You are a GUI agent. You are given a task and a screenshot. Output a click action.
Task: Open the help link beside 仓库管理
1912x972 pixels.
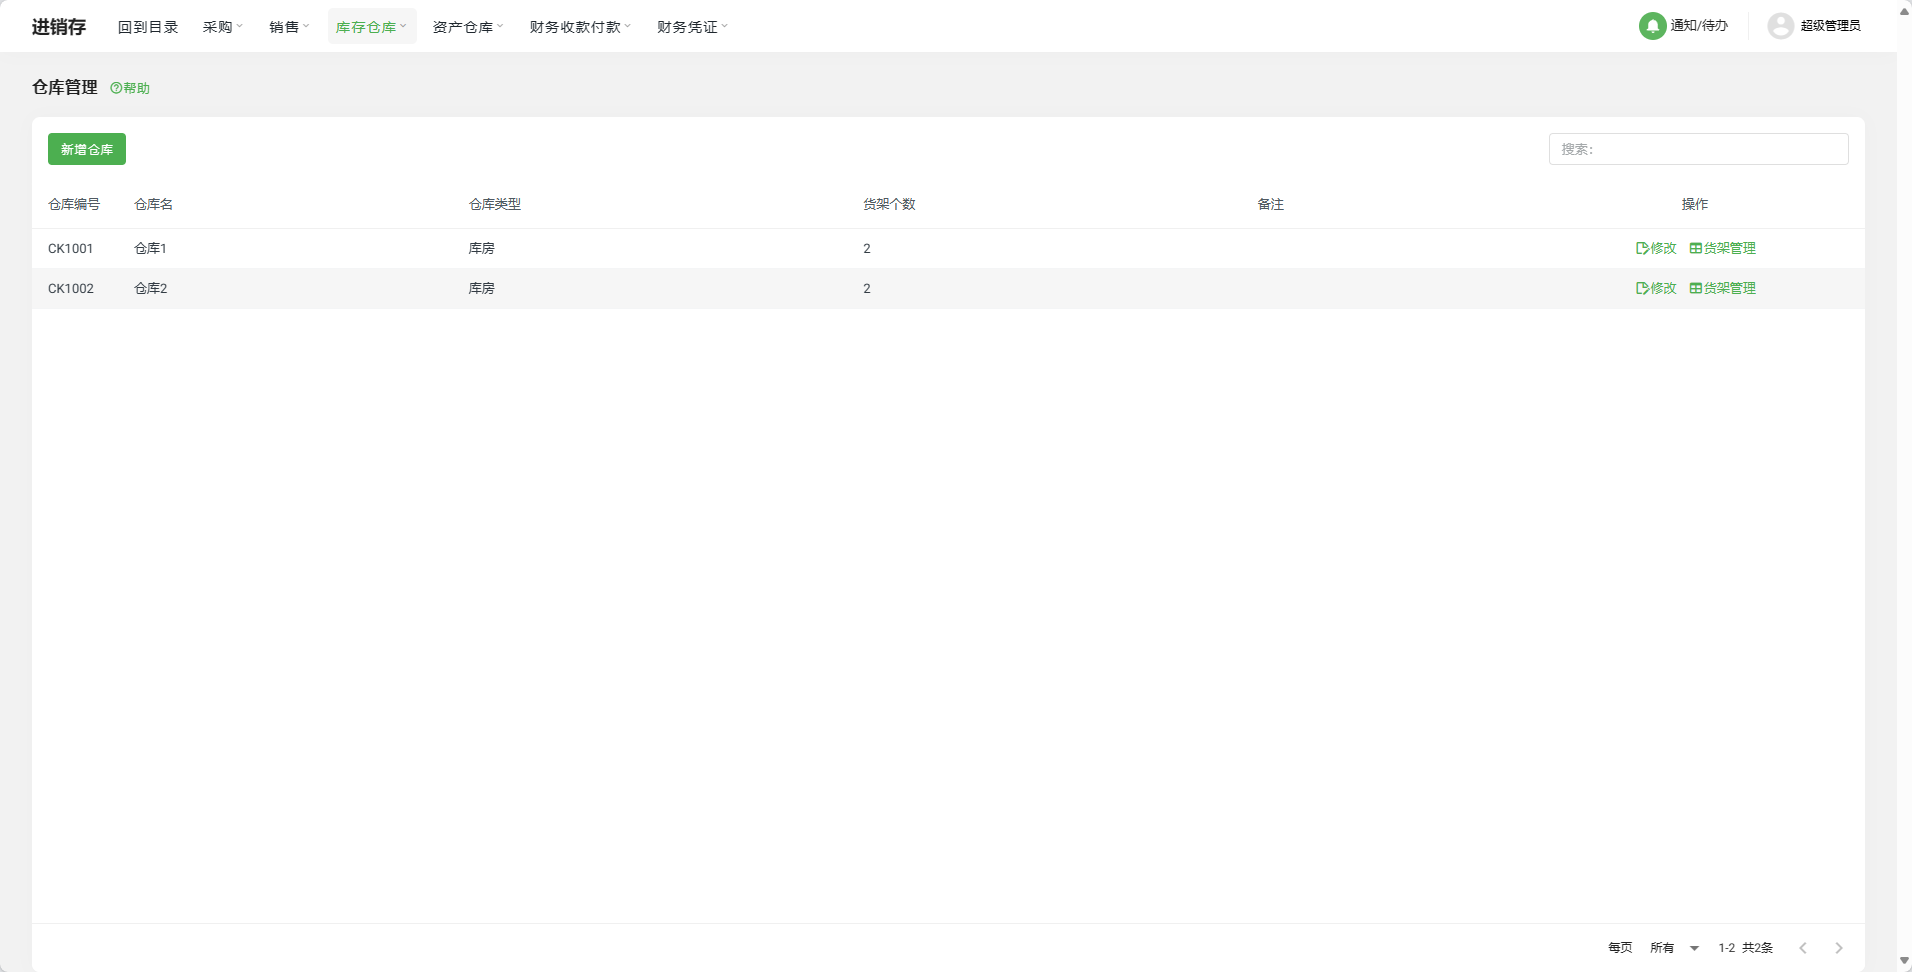click(x=130, y=88)
